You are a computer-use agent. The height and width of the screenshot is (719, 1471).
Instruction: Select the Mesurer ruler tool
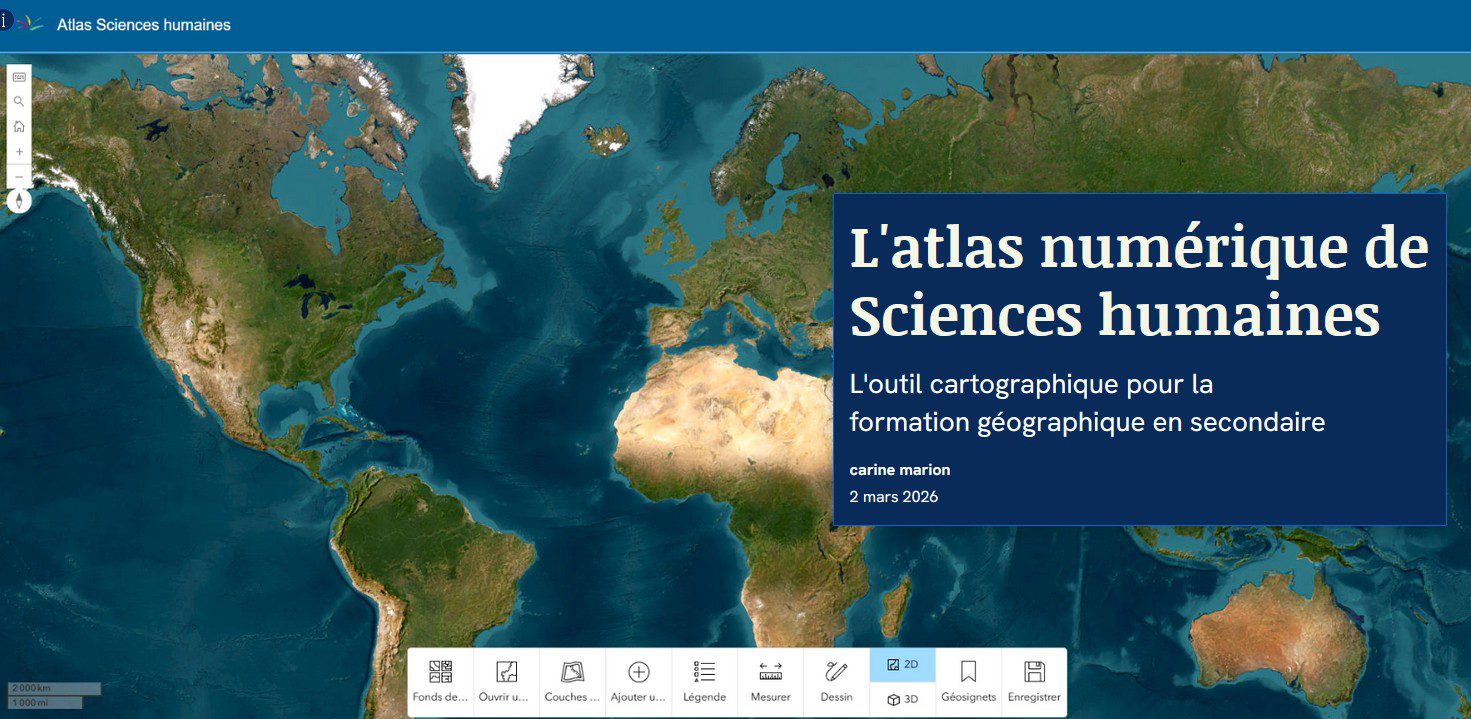pos(770,681)
